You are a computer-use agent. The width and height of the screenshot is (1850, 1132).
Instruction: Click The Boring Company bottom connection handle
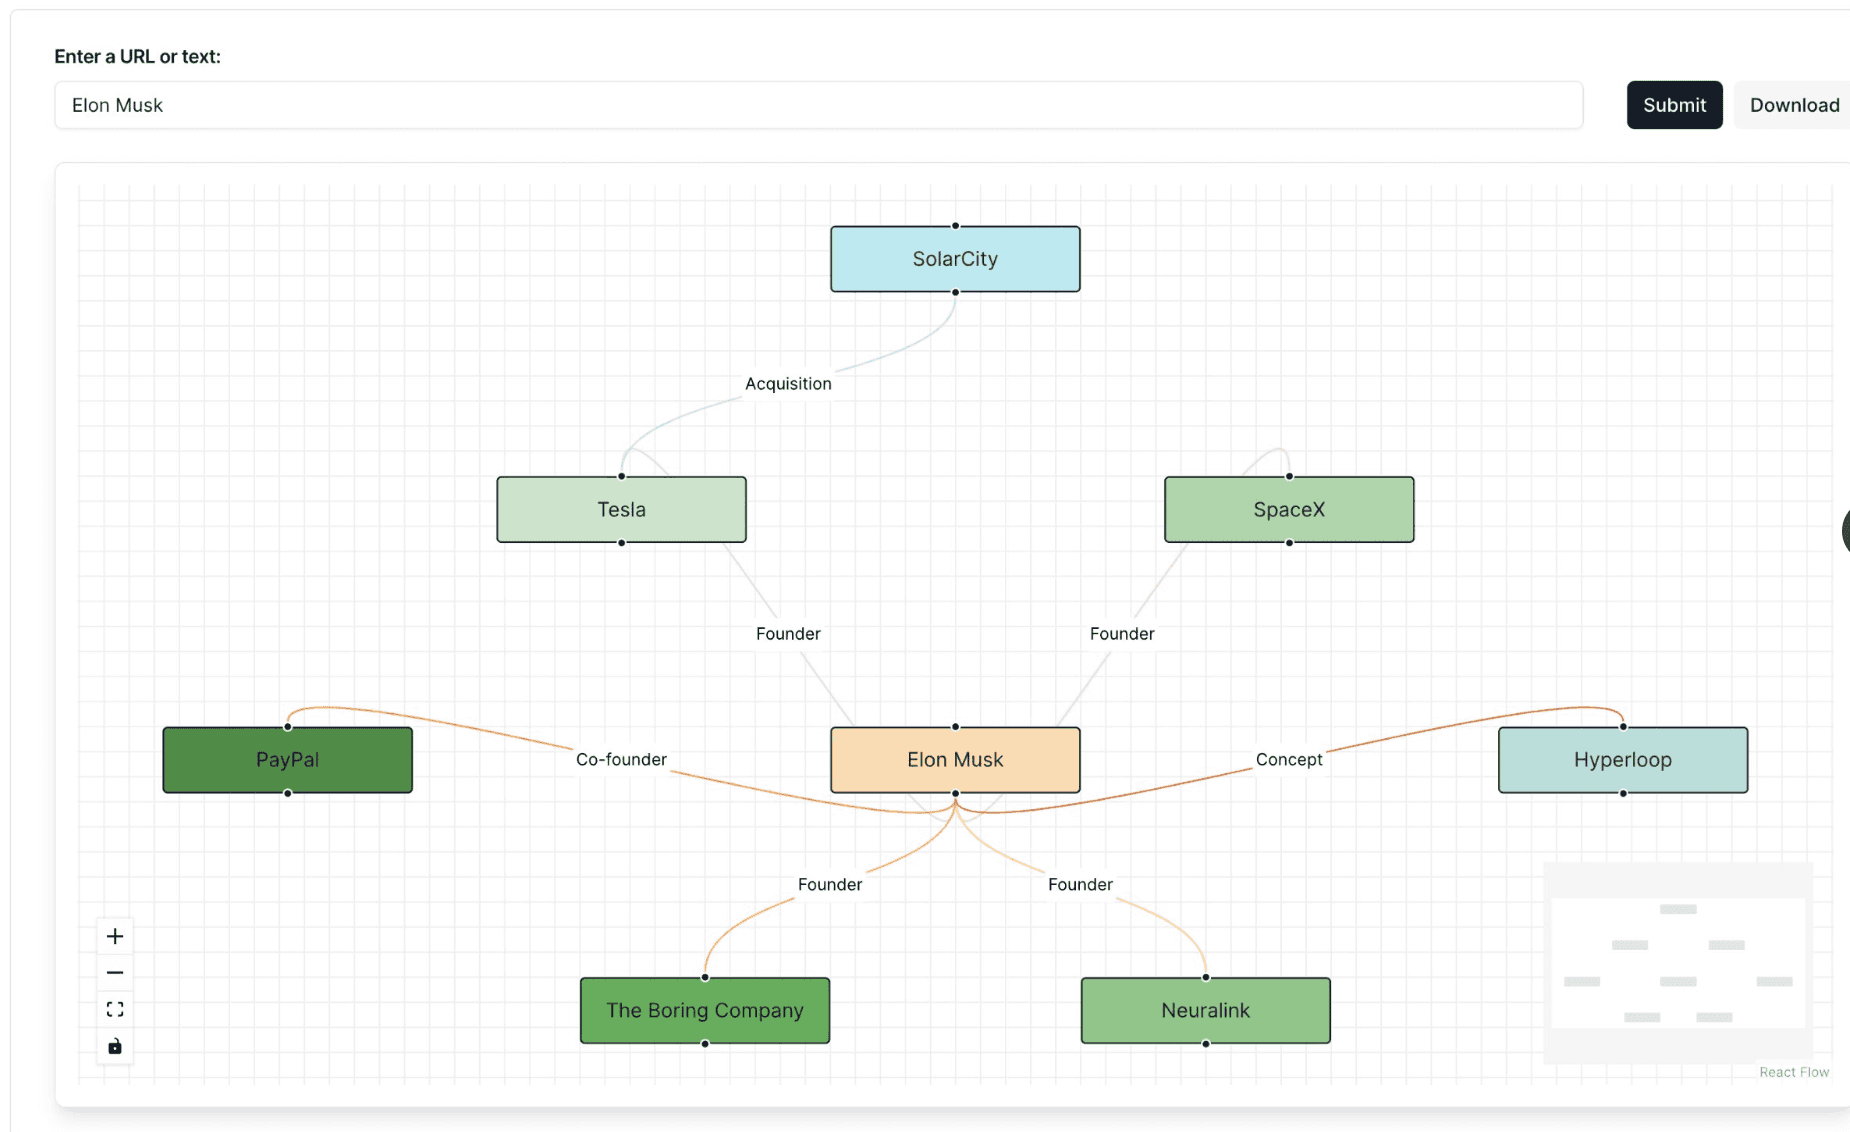[x=705, y=1043]
